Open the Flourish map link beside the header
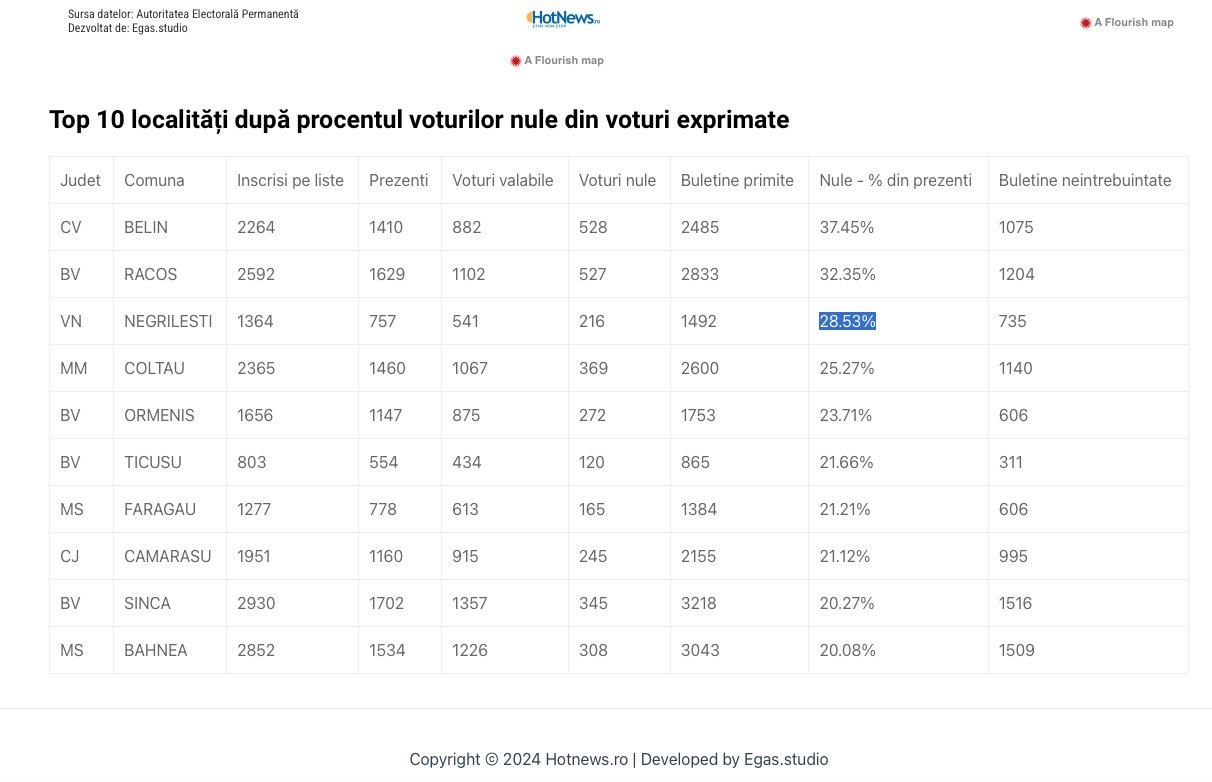This screenshot has width=1212, height=782. (1127, 22)
